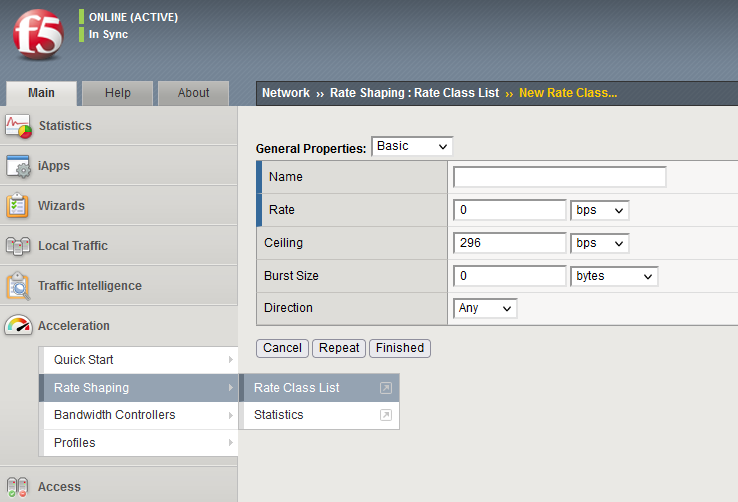The image size is (738, 502).
Task: Click the Local Traffic icon
Action: pos(19,246)
